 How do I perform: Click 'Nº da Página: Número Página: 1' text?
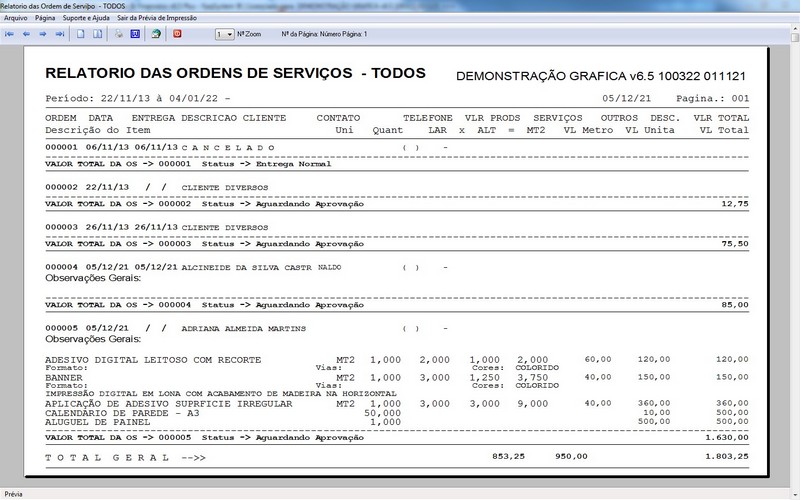324,34
